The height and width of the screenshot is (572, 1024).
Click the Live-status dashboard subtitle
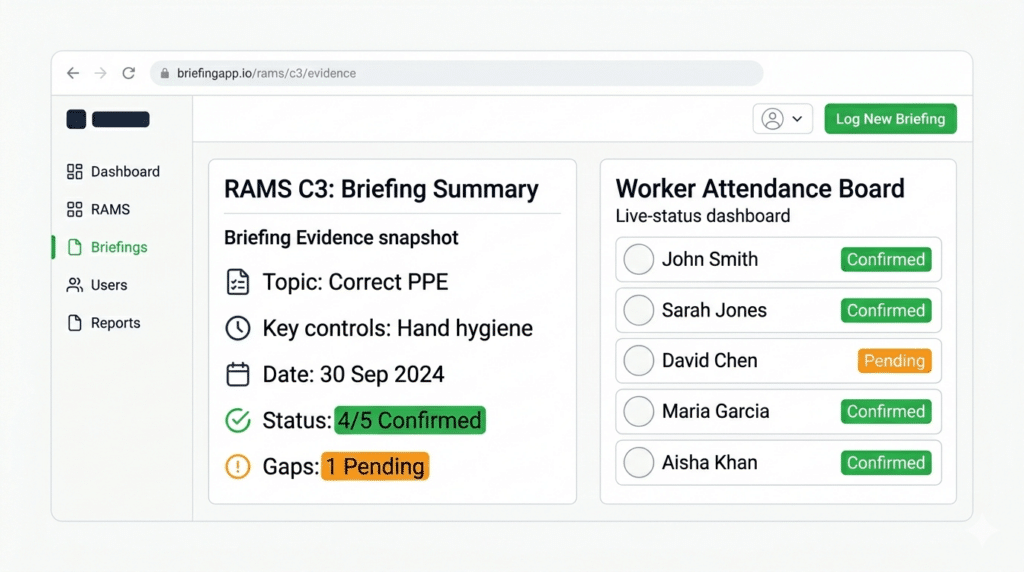pos(703,216)
